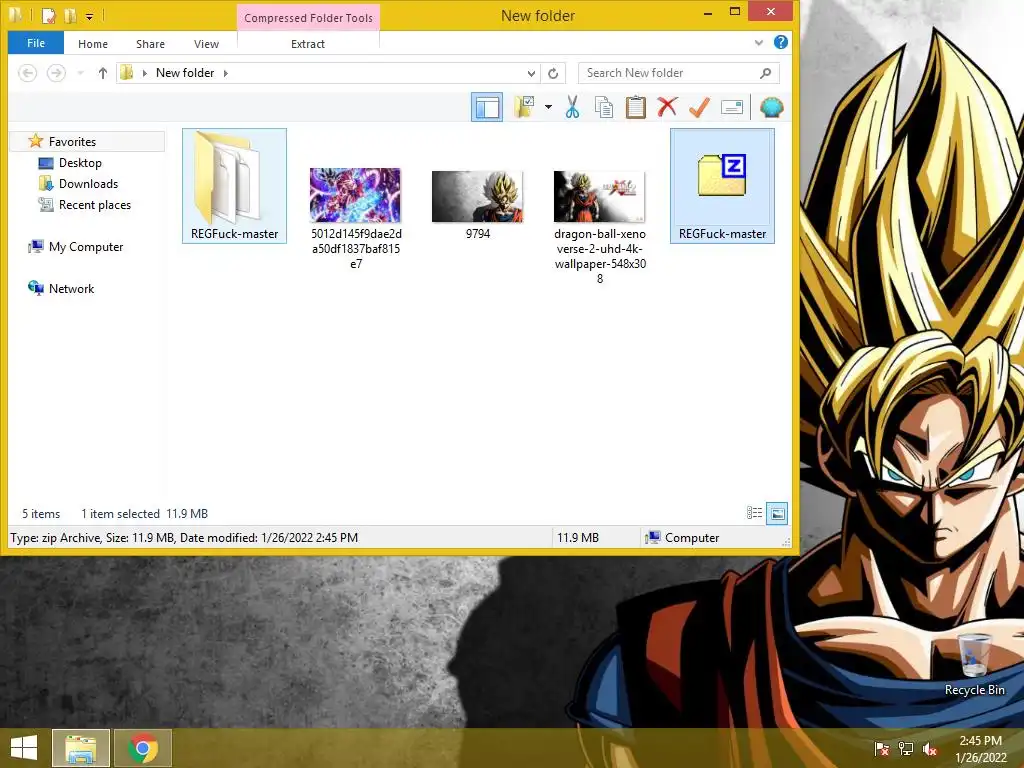Select My Computer in the navigation pane
This screenshot has height=768, width=1024.
pyautogui.click(x=86, y=247)
